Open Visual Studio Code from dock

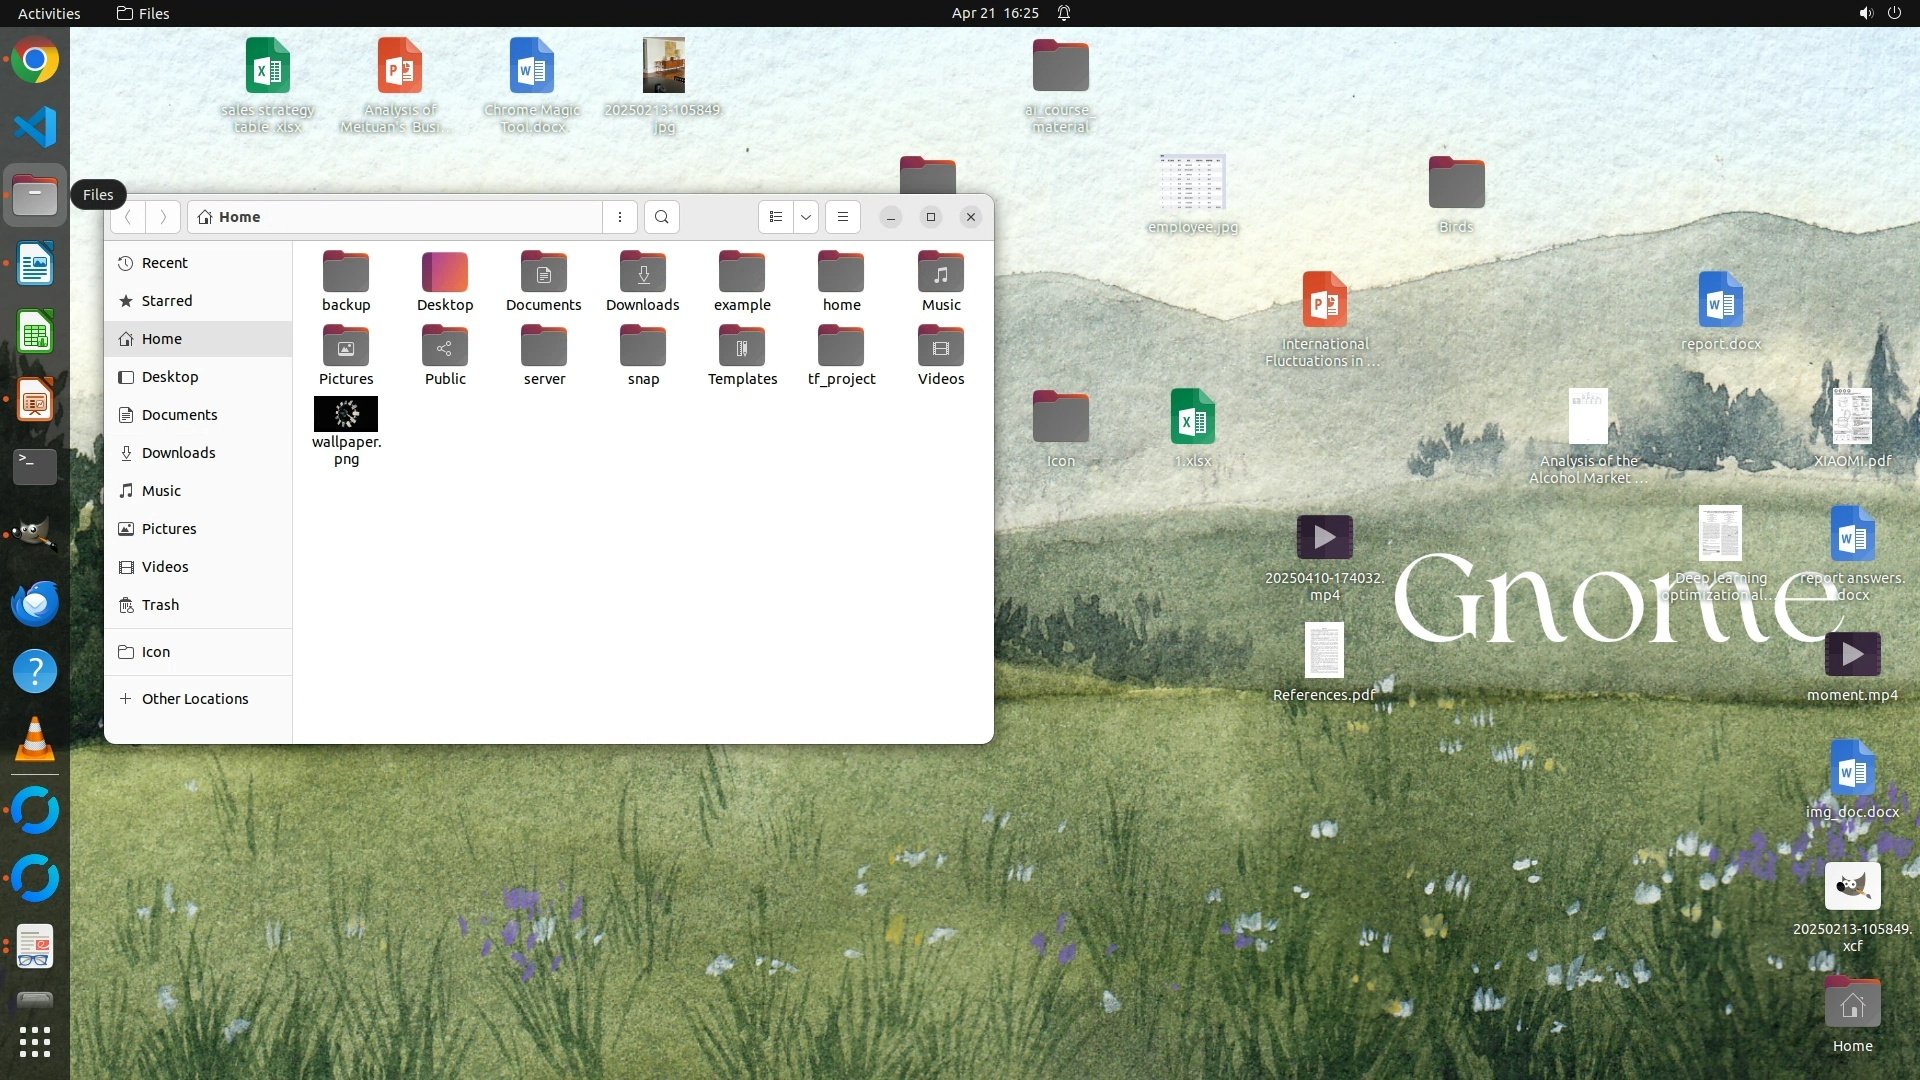click(x=35, y=127)
